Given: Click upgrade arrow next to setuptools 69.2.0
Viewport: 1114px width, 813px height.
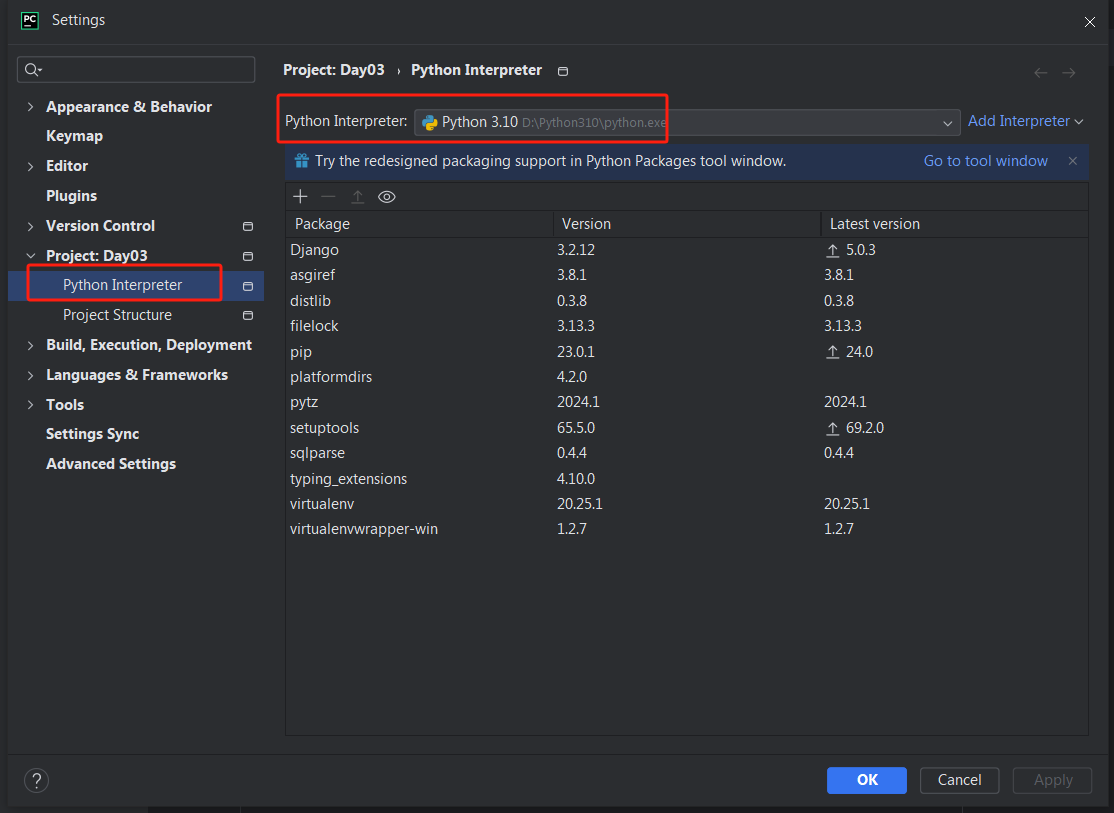Looking at the screenshot, I should 833,429.
